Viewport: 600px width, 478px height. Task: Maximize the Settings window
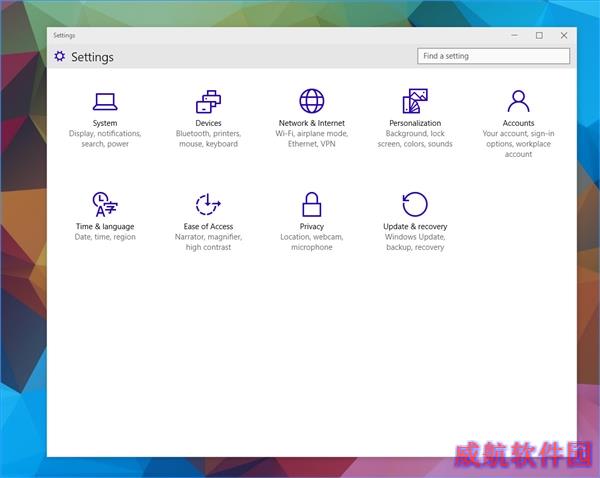point(539,35)
